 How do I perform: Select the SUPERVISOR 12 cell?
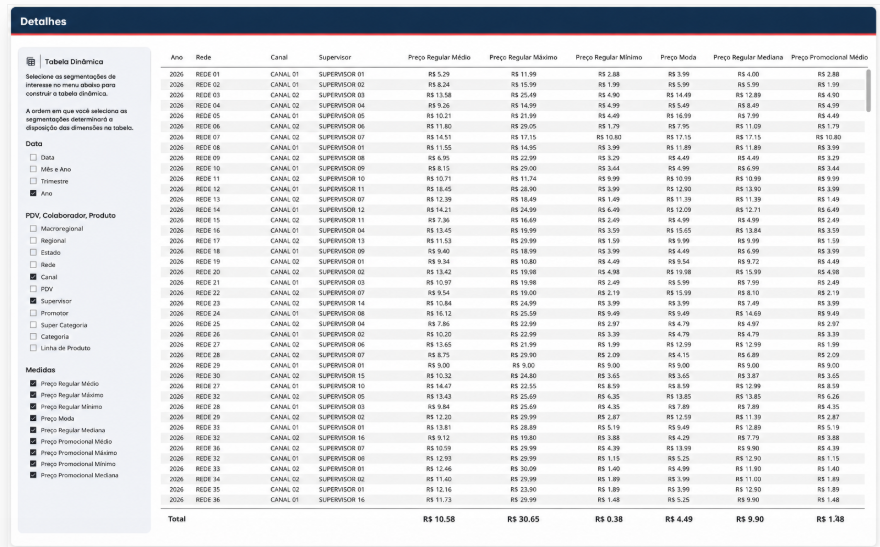[342, 210]
